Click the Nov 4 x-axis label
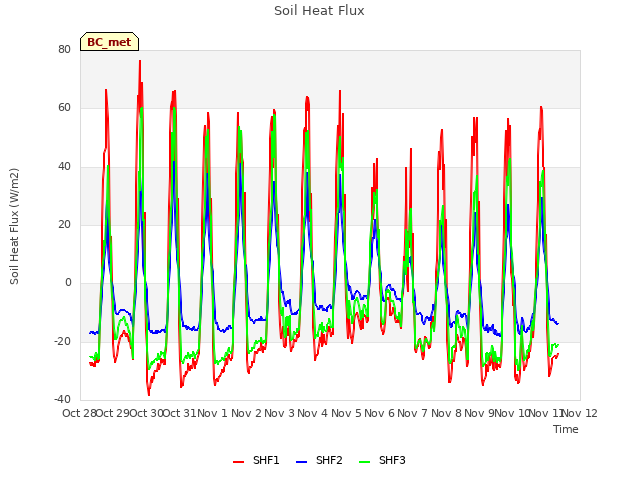The image size is (640, 480). coord(312,413)
